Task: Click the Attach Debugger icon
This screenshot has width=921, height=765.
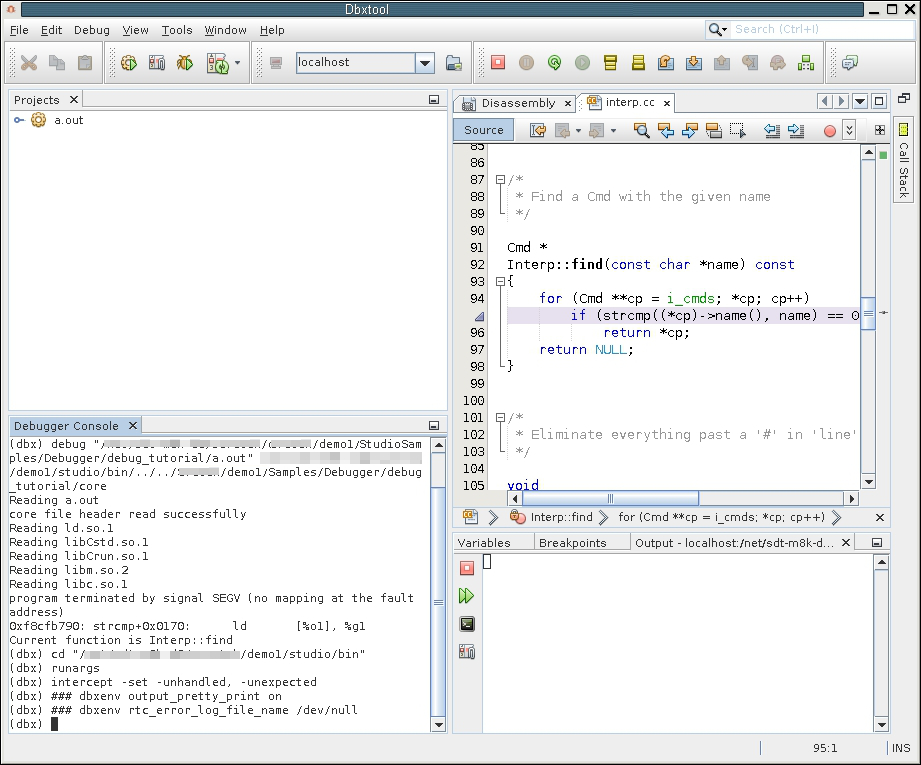Action: pyautogui.click(x=217, y=63)
